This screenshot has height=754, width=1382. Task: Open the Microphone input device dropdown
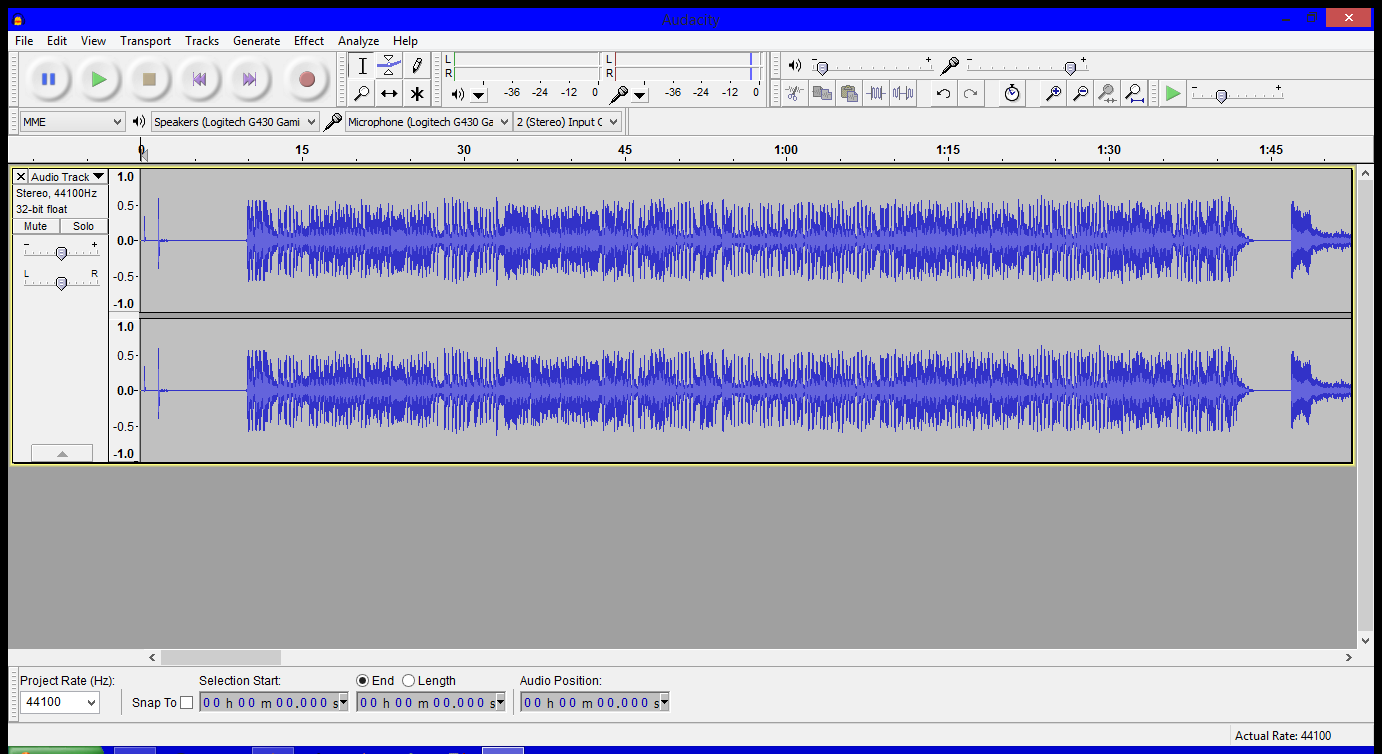pyautogui.click(x=428, y=122)
